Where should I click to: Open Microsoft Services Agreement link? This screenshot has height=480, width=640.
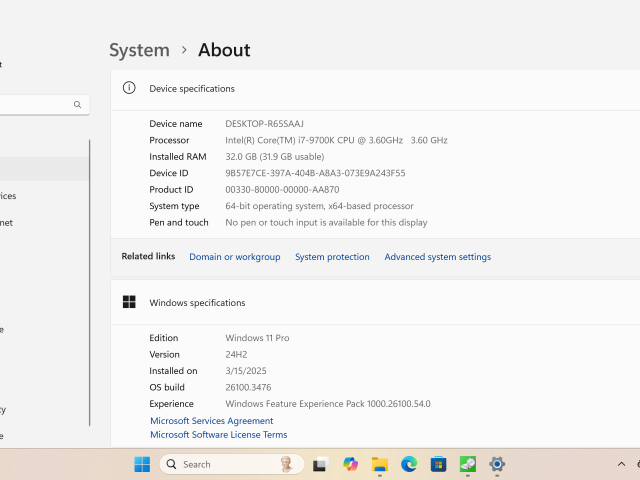211,421
